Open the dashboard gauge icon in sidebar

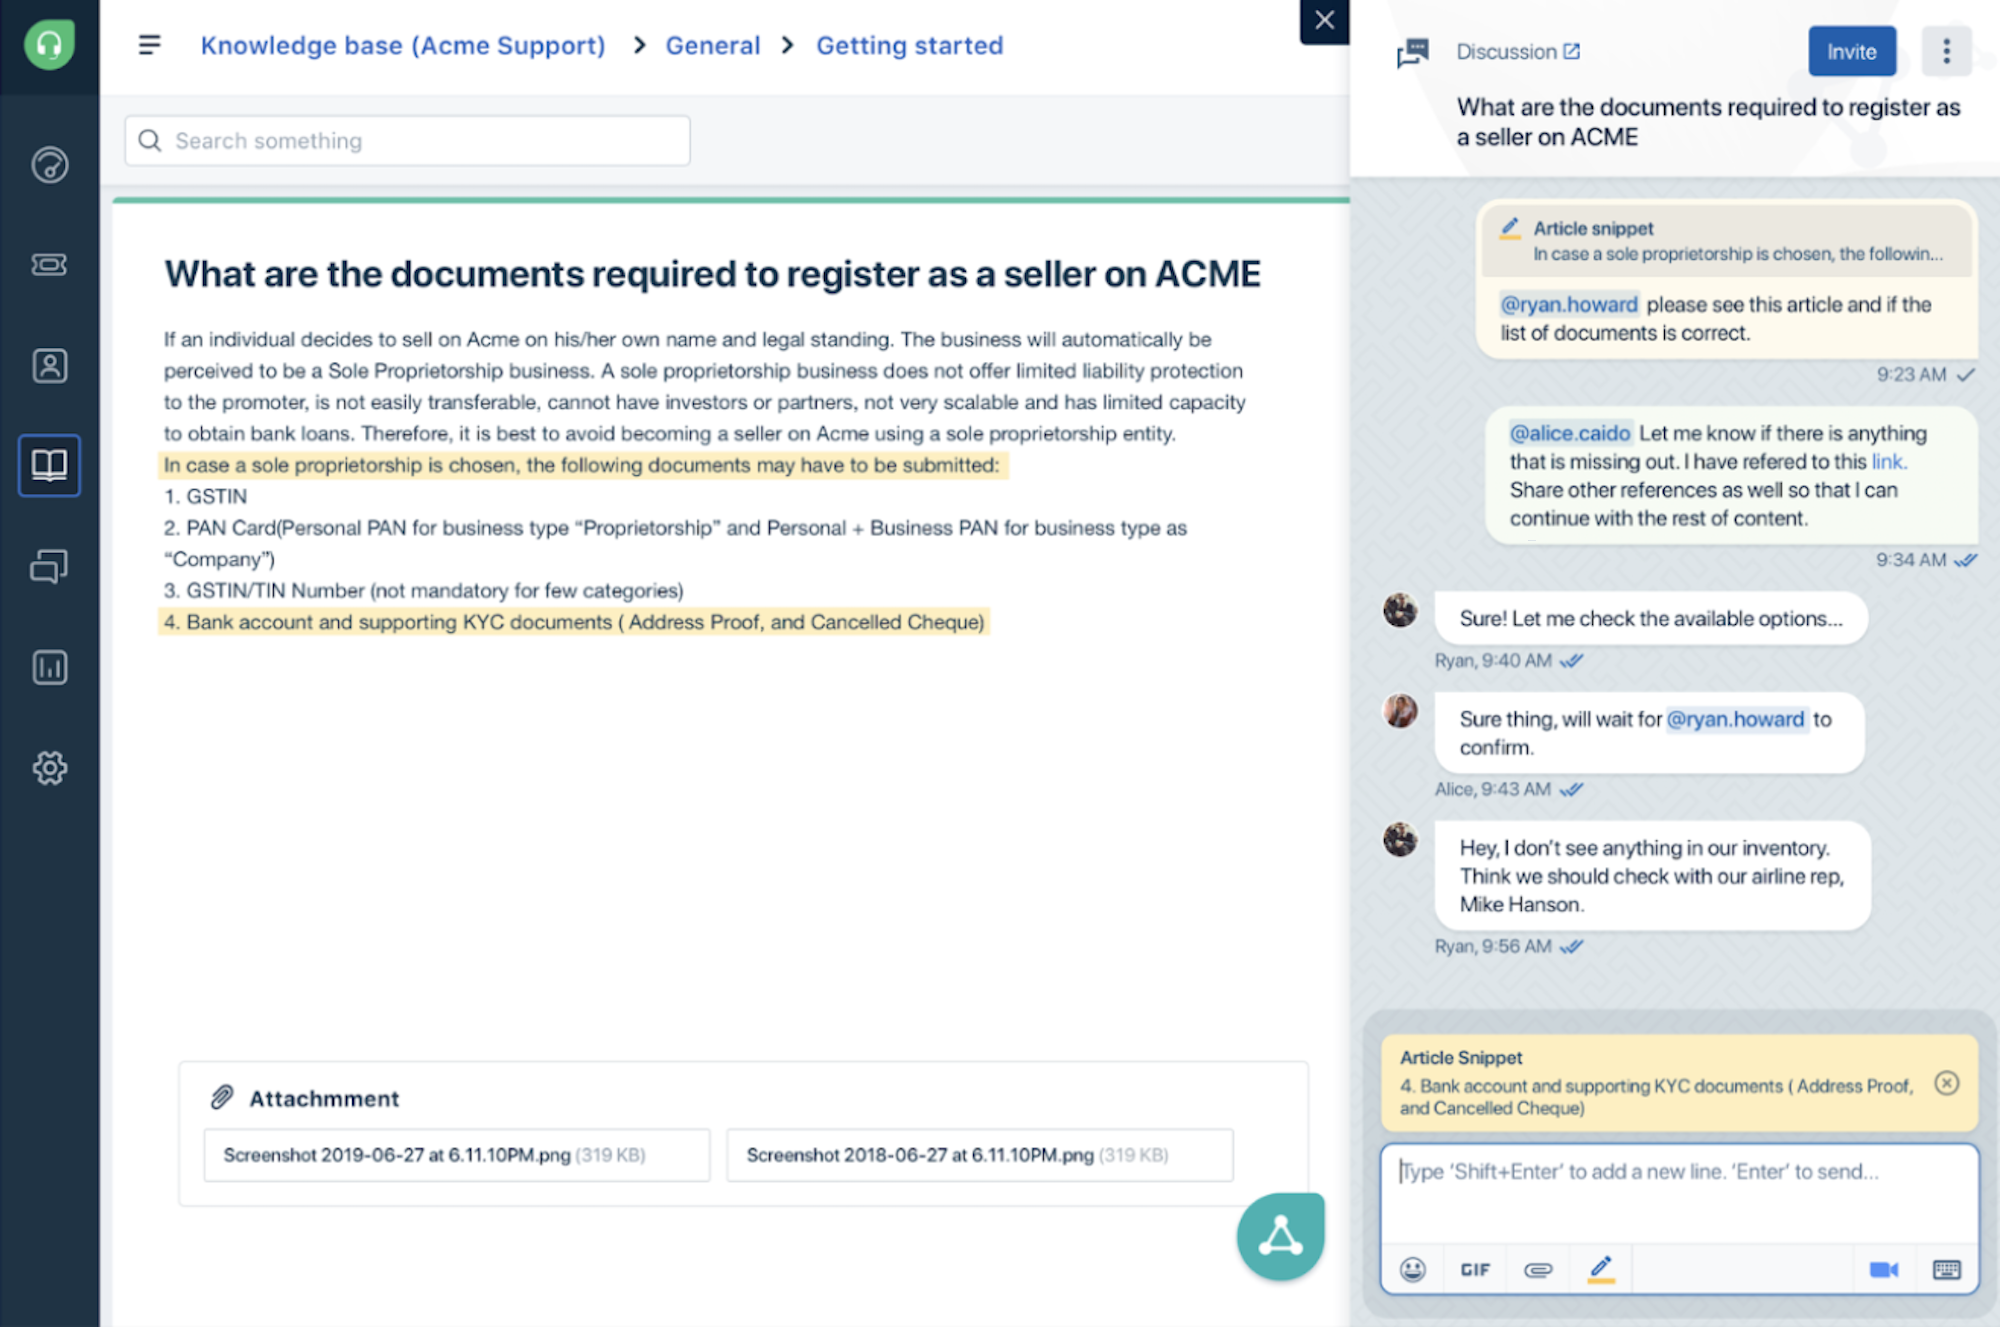tap(49, 165)
